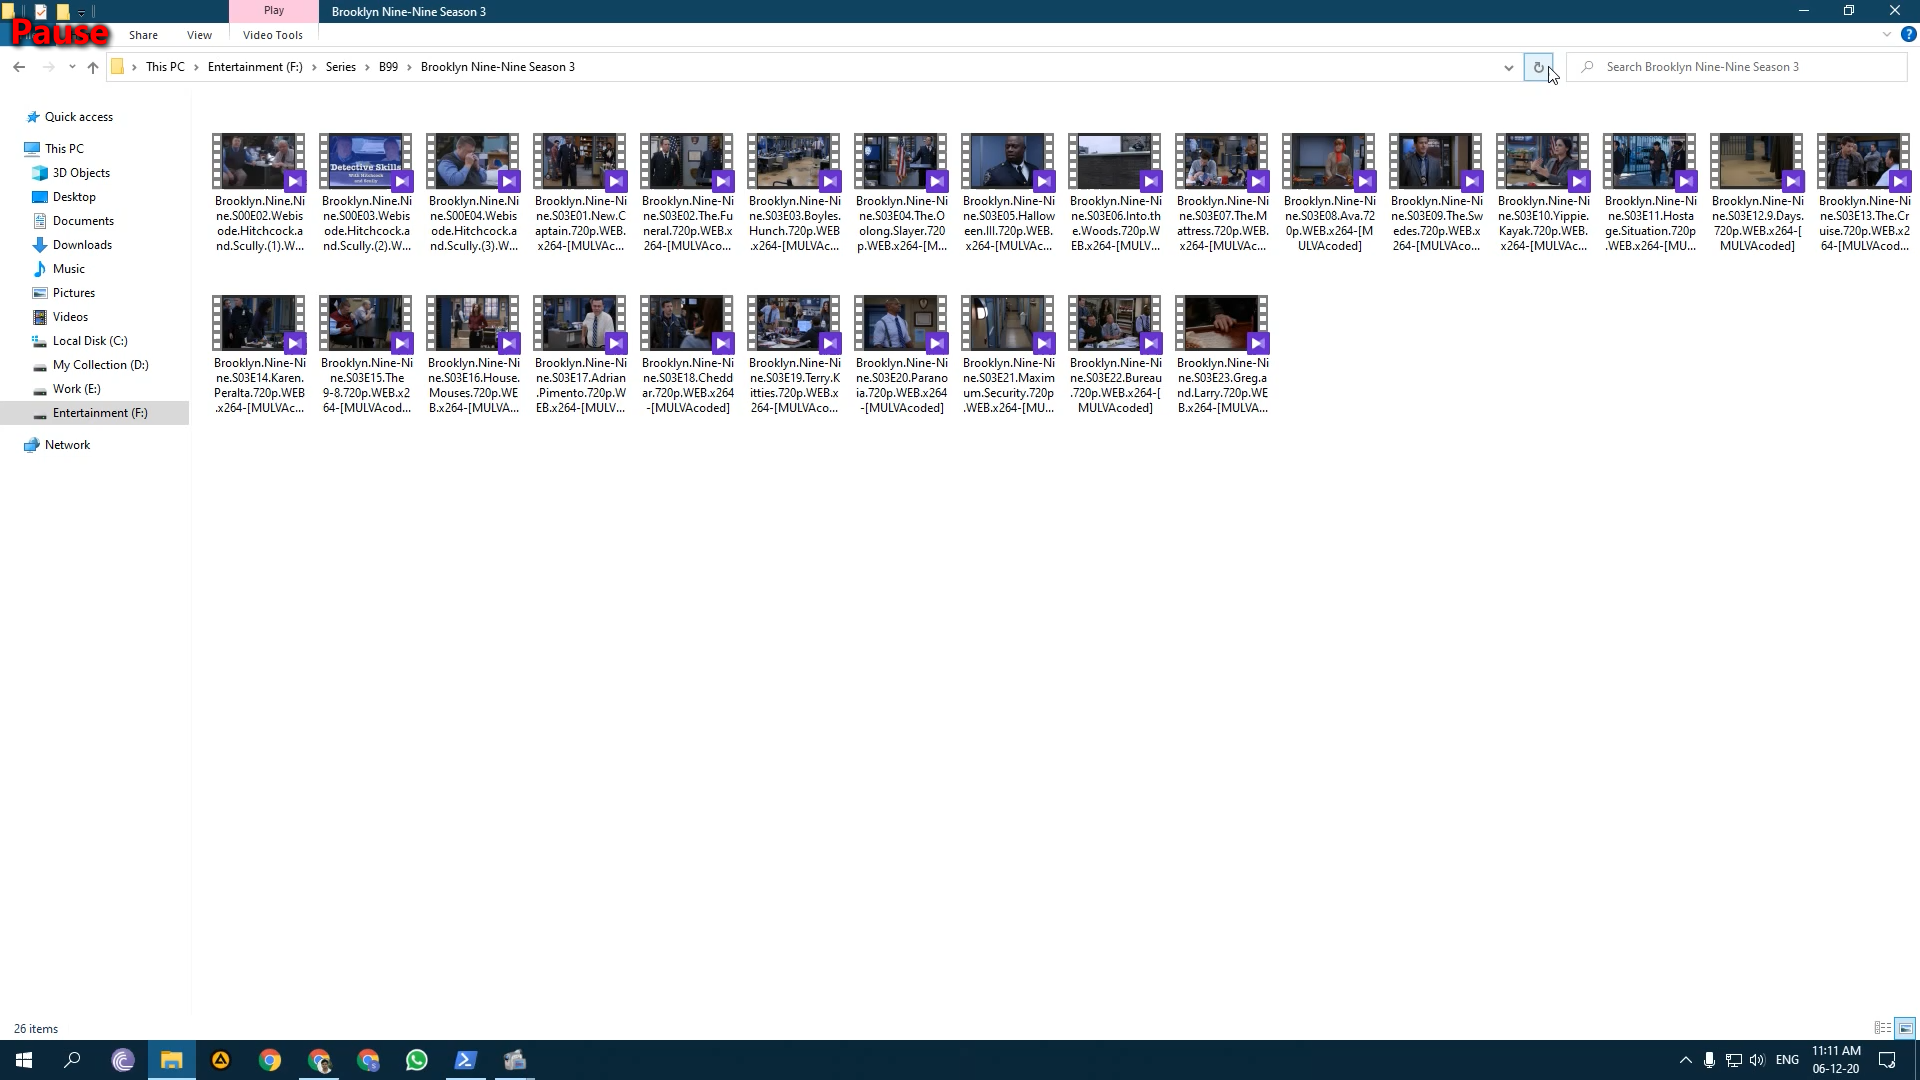Open the Help question mark icon

coord(1908,34)
